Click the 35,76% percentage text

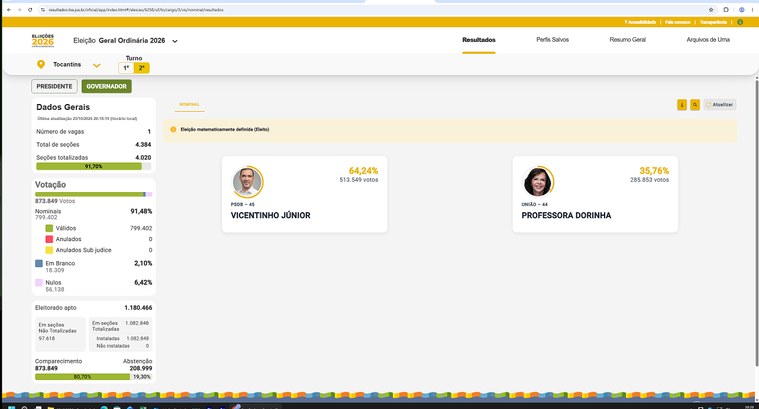(654, 171)
